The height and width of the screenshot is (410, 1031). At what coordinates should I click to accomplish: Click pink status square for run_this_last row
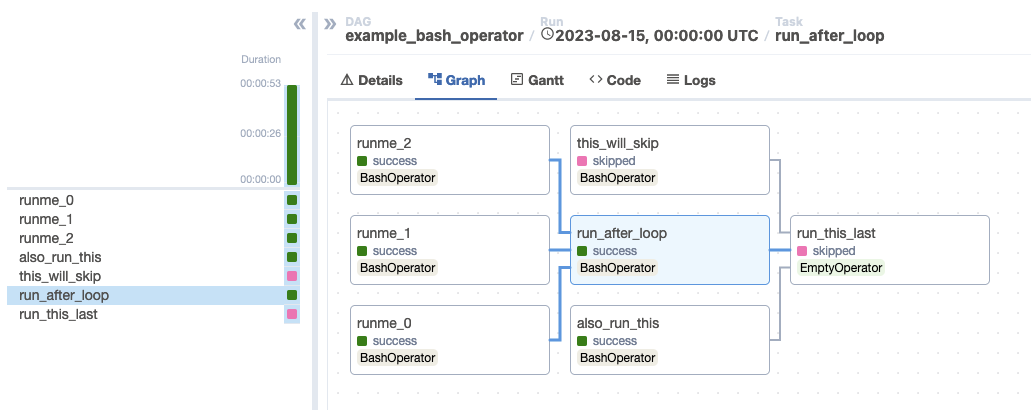point(292,314)
